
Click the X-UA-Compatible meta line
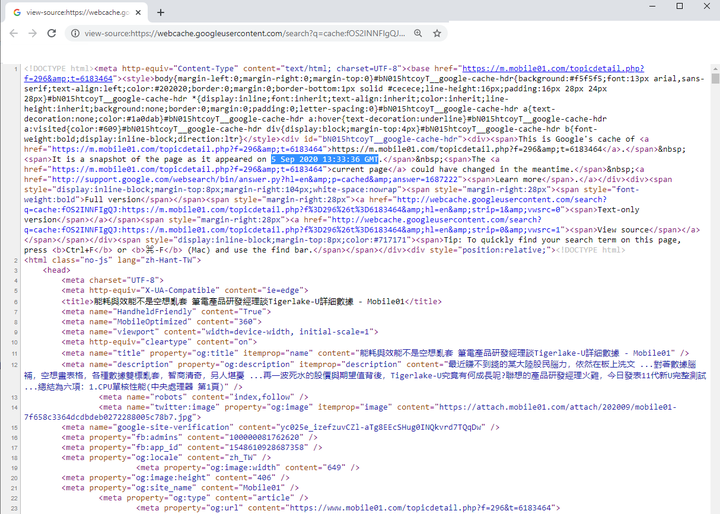[x=185, y=290]
